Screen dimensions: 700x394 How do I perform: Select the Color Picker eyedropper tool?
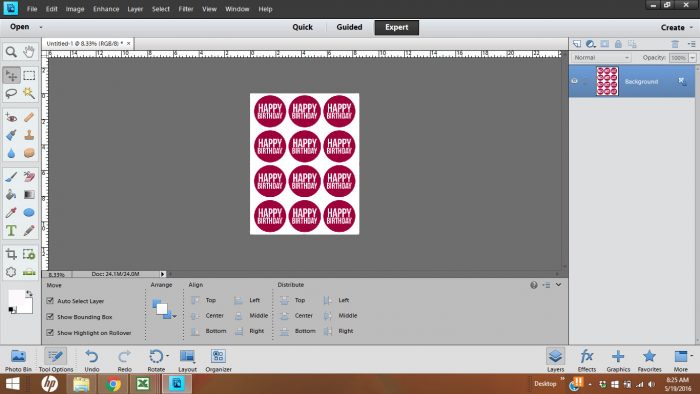coord(11,212)
